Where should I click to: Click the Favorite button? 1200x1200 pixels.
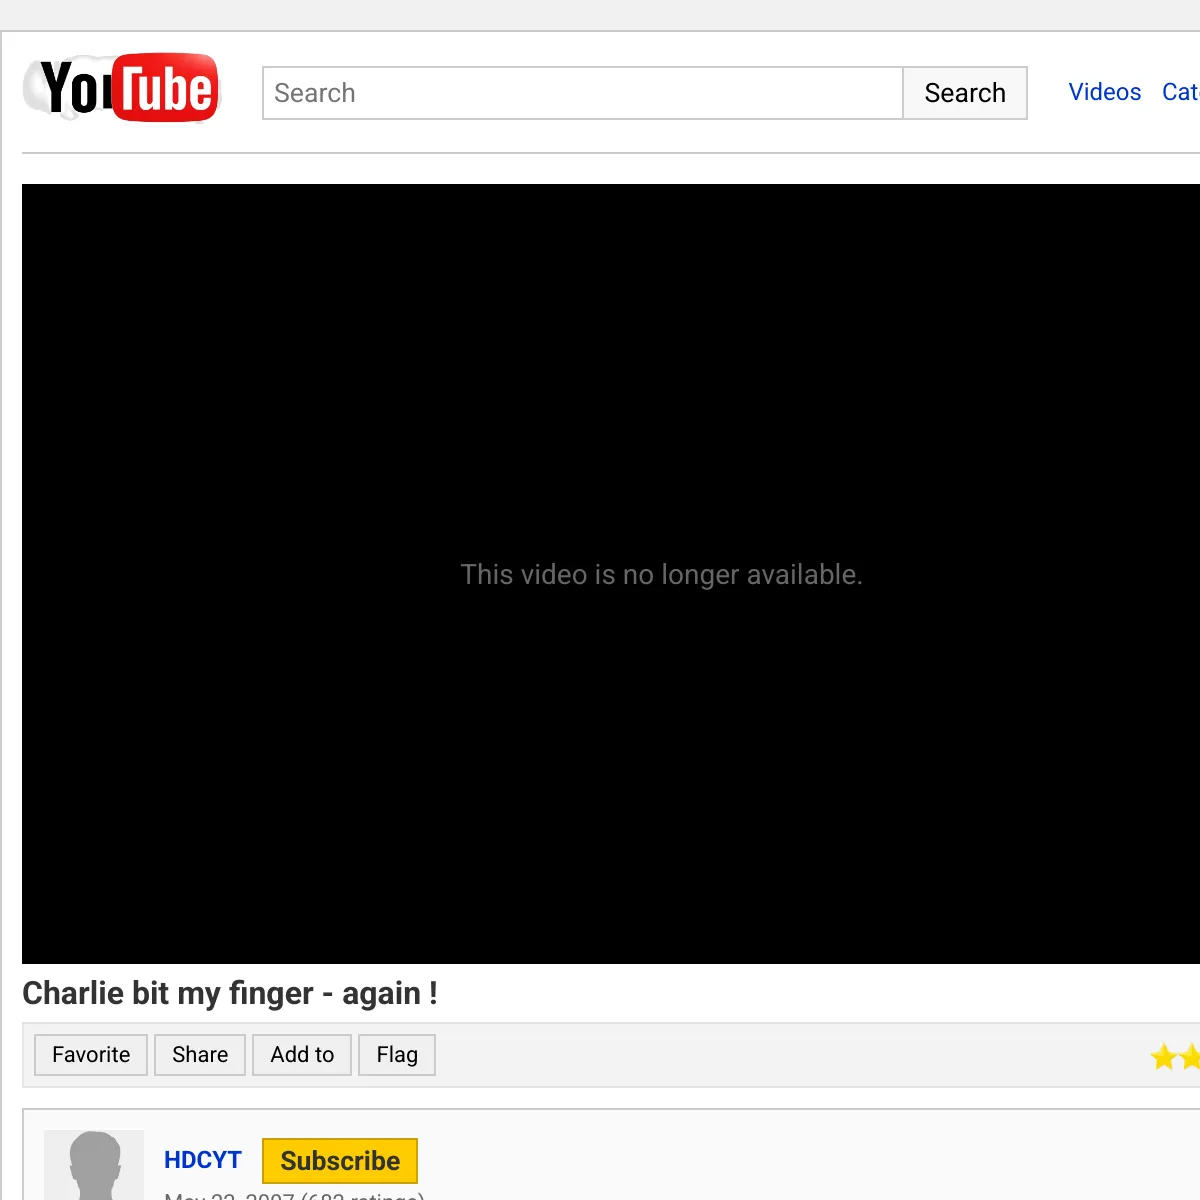tap(91, 1055)
